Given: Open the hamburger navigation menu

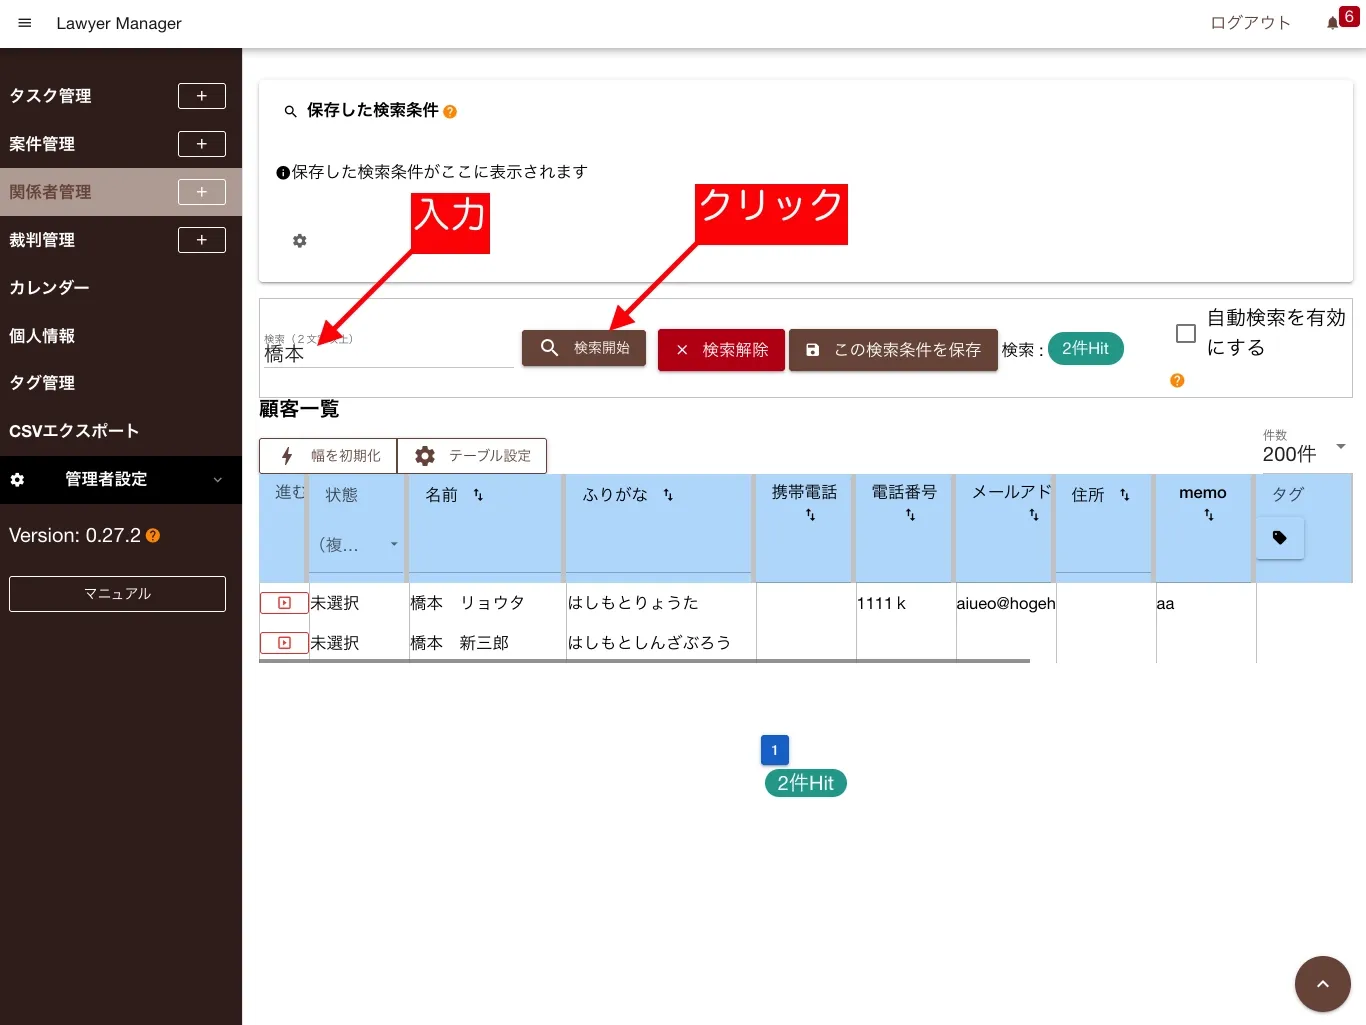Looking at the screenshot, I should 25,23.
